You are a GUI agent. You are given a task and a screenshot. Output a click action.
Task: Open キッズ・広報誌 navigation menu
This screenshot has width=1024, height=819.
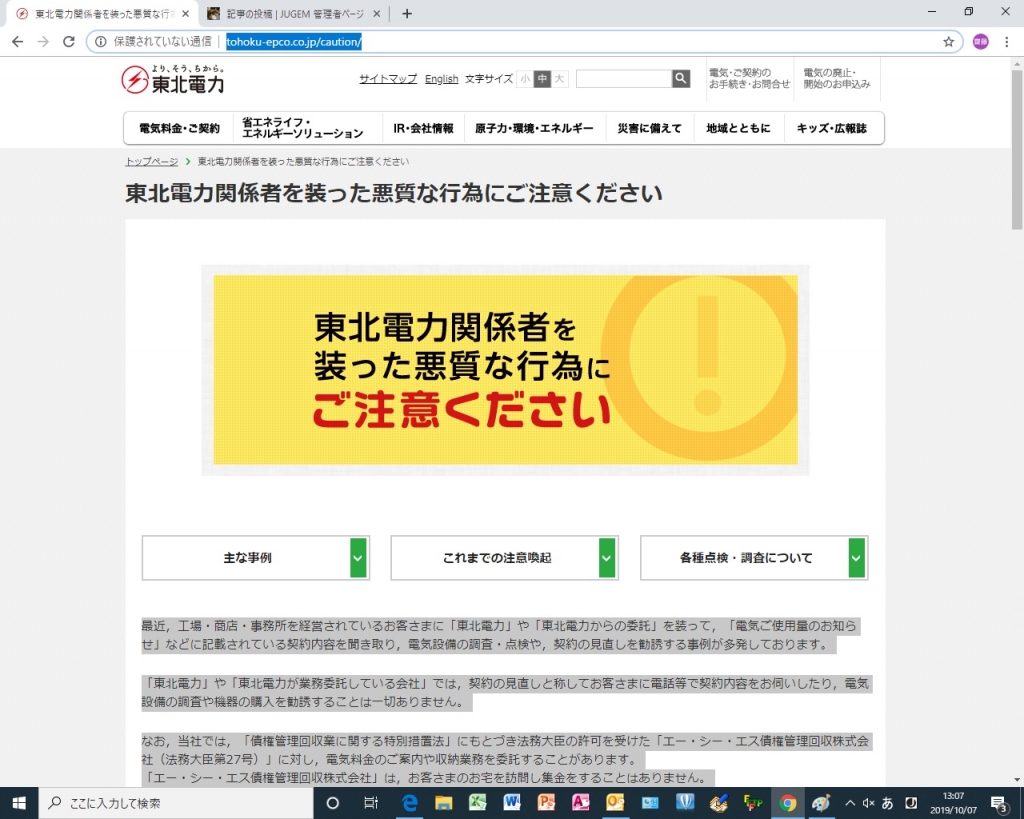[x=833, y=128]
